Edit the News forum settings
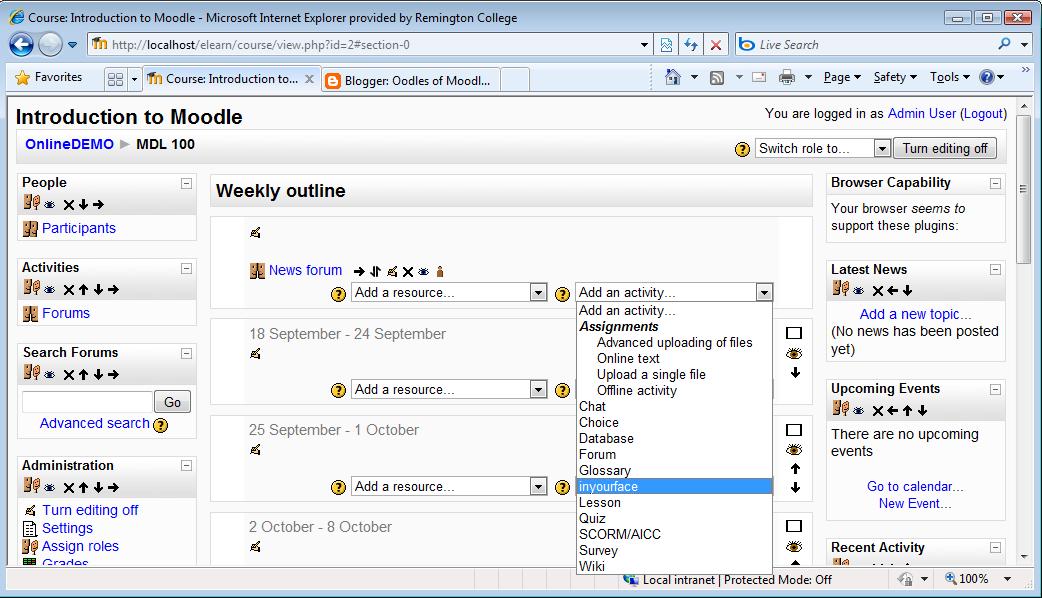This screenshot has height=598, width=1042. click(392, 270)
